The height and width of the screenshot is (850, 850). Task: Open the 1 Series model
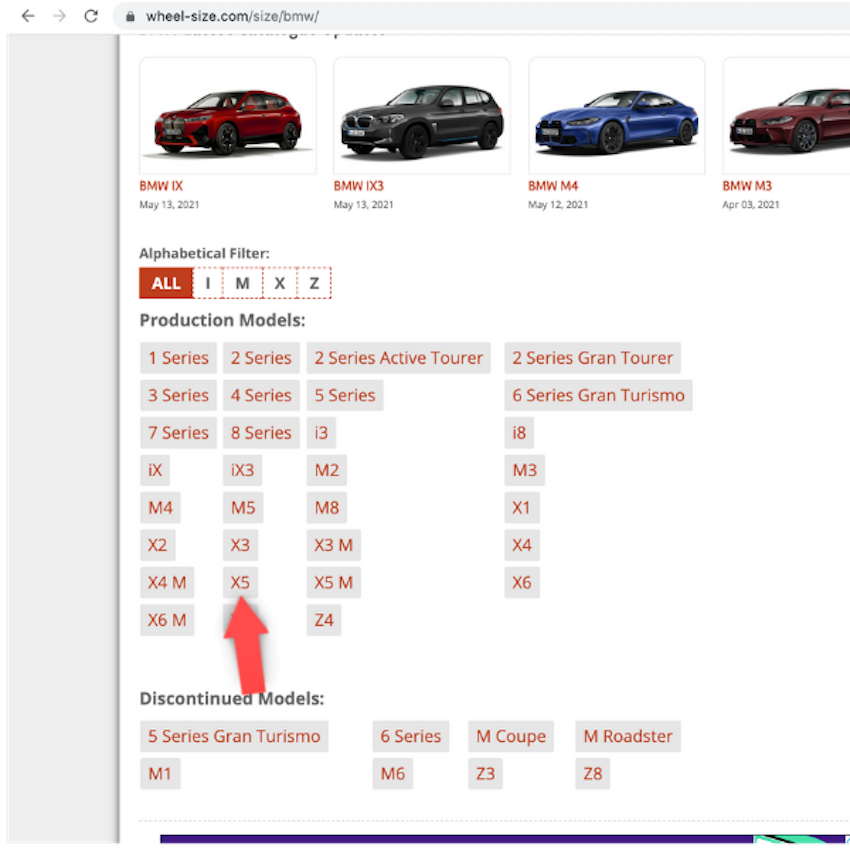coord(178,358)
